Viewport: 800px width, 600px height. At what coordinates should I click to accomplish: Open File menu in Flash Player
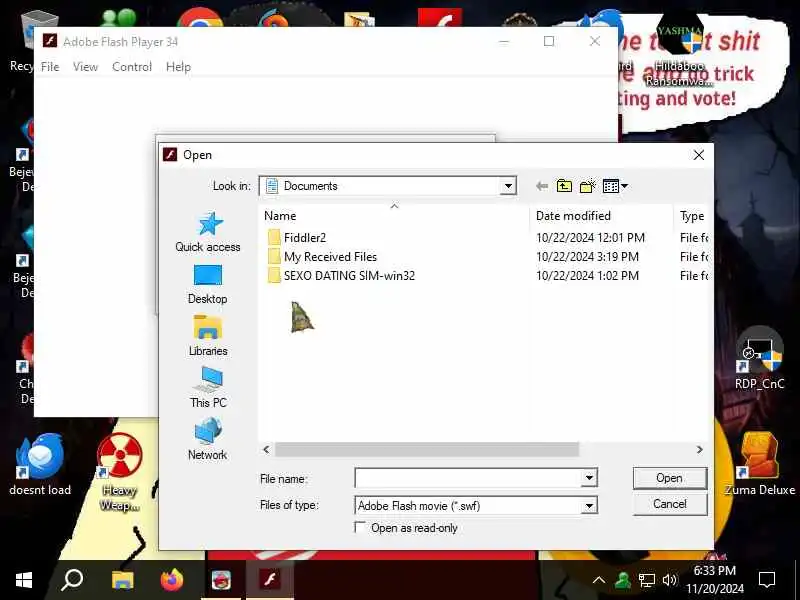click(50, 67)
